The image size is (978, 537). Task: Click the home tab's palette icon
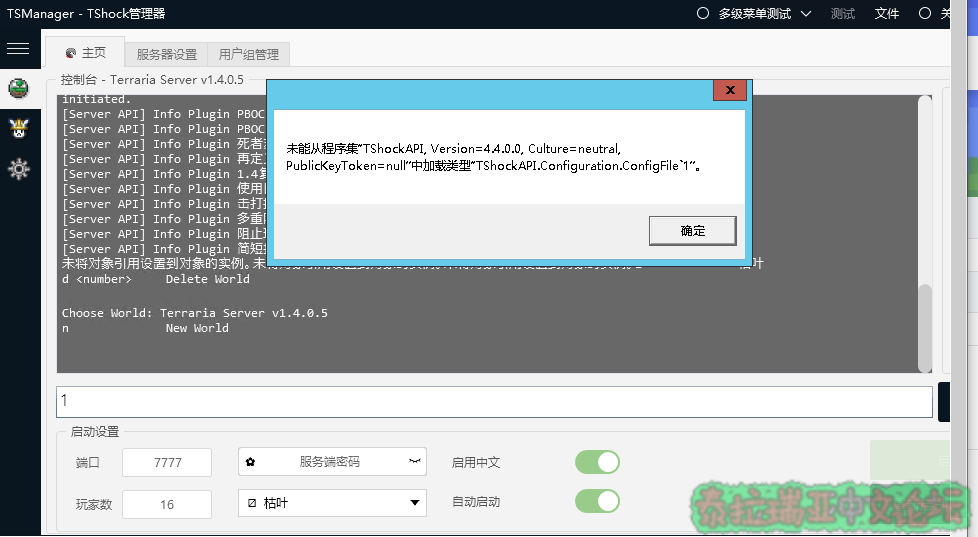pyautogui.click(x=70, y=54)
